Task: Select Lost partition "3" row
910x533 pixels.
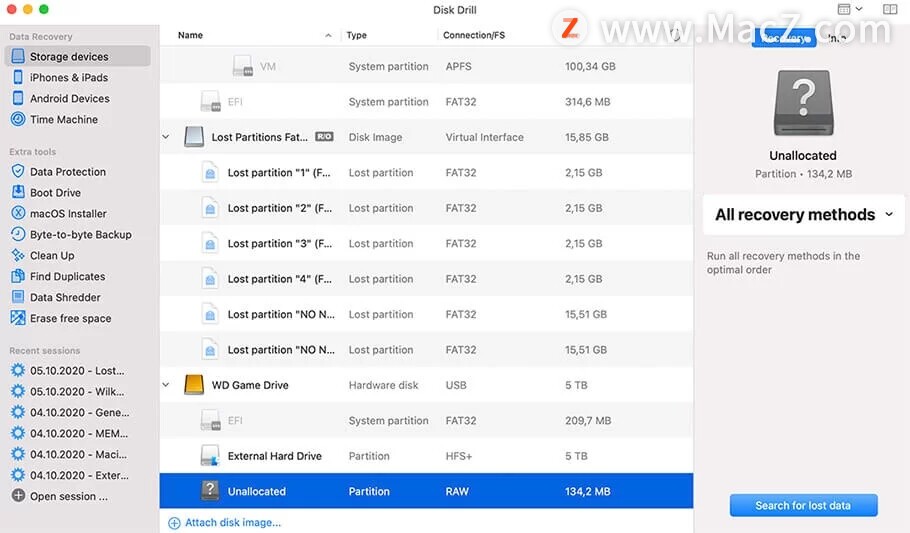Action: point(427,243)
